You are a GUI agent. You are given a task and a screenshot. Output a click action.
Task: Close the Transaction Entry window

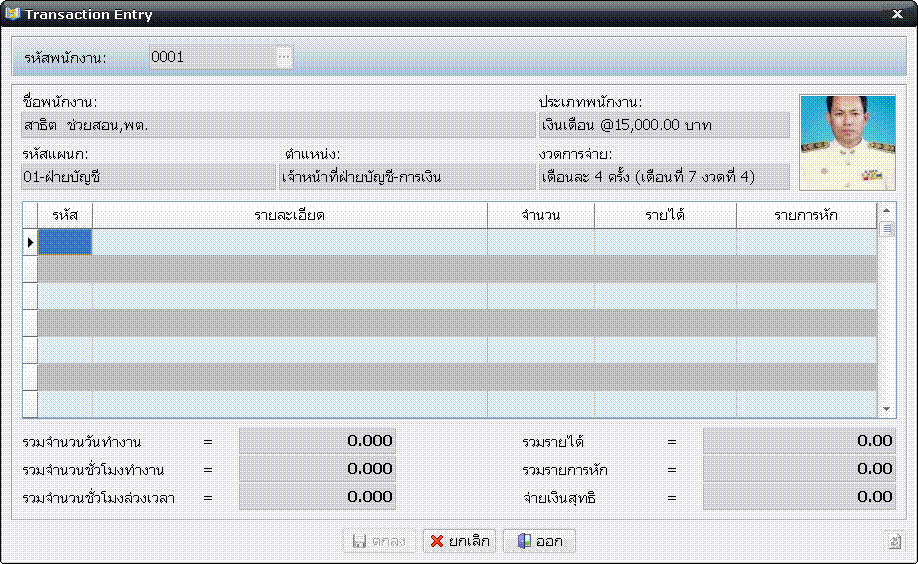click(896, 14)
